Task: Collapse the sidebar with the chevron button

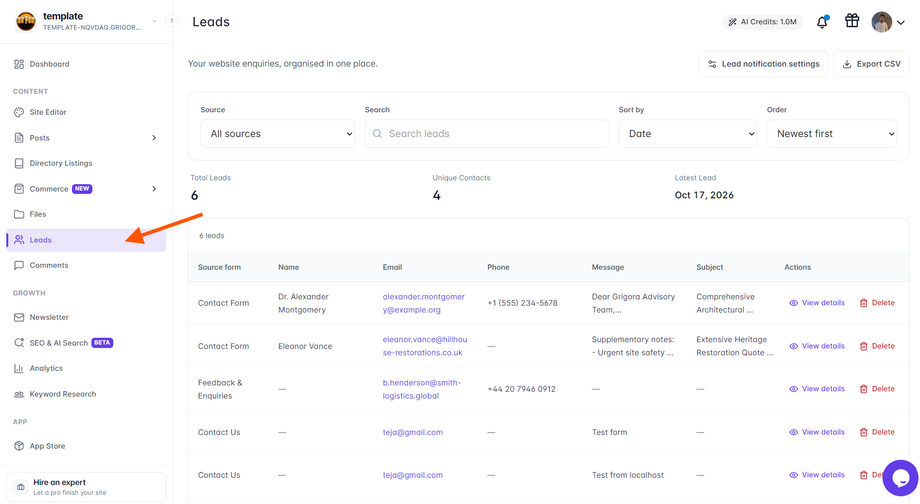Action: pyautogui.click(x=171, y=21)
